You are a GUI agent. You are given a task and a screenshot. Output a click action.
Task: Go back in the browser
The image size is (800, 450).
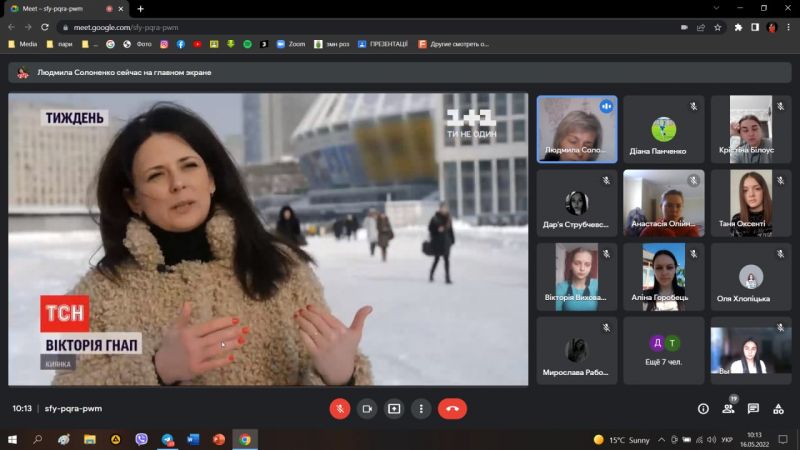pos(11,27)
